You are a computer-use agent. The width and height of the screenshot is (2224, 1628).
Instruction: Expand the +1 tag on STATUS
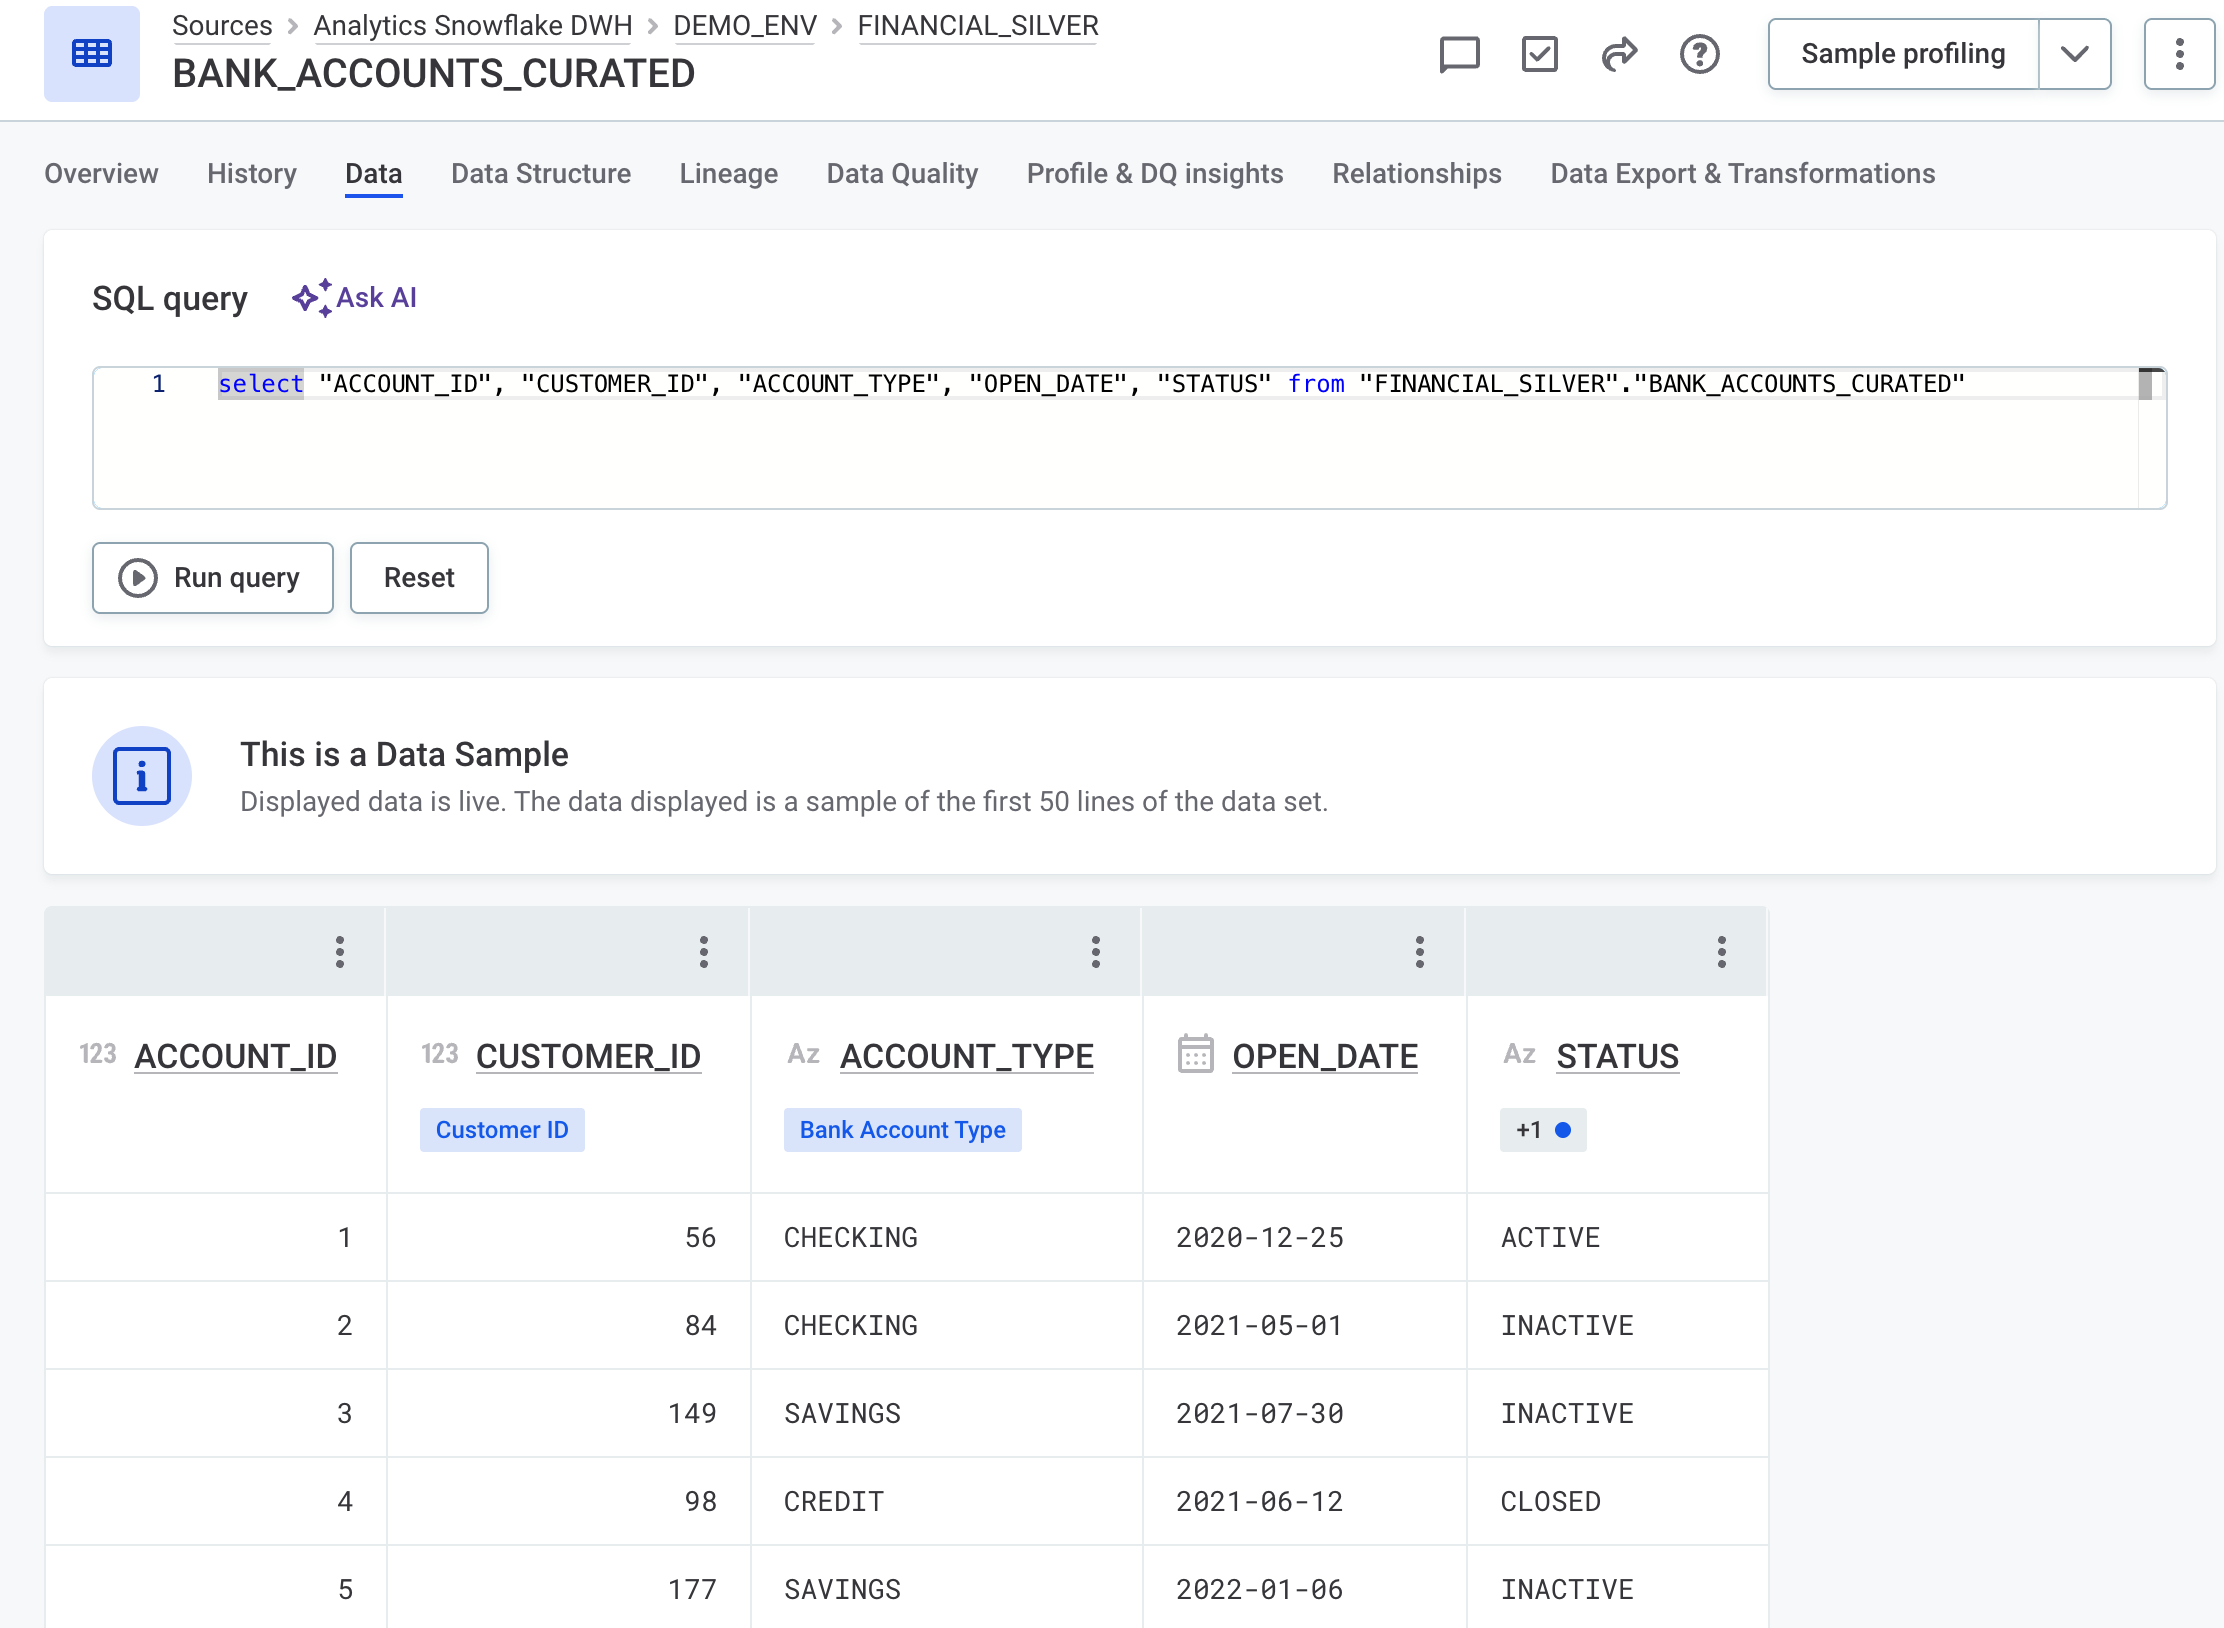pyautogui.click(x=1543, y=1130)
